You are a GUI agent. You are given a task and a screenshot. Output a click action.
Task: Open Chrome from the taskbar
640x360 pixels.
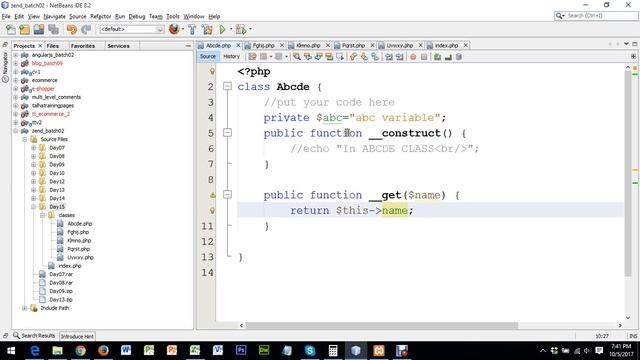coord(80,350)
